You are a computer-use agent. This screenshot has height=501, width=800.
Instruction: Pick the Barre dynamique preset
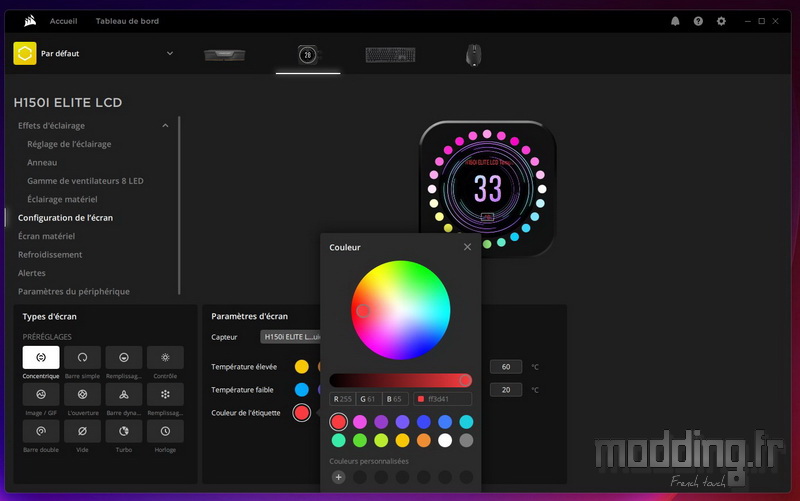pos(123,394)
